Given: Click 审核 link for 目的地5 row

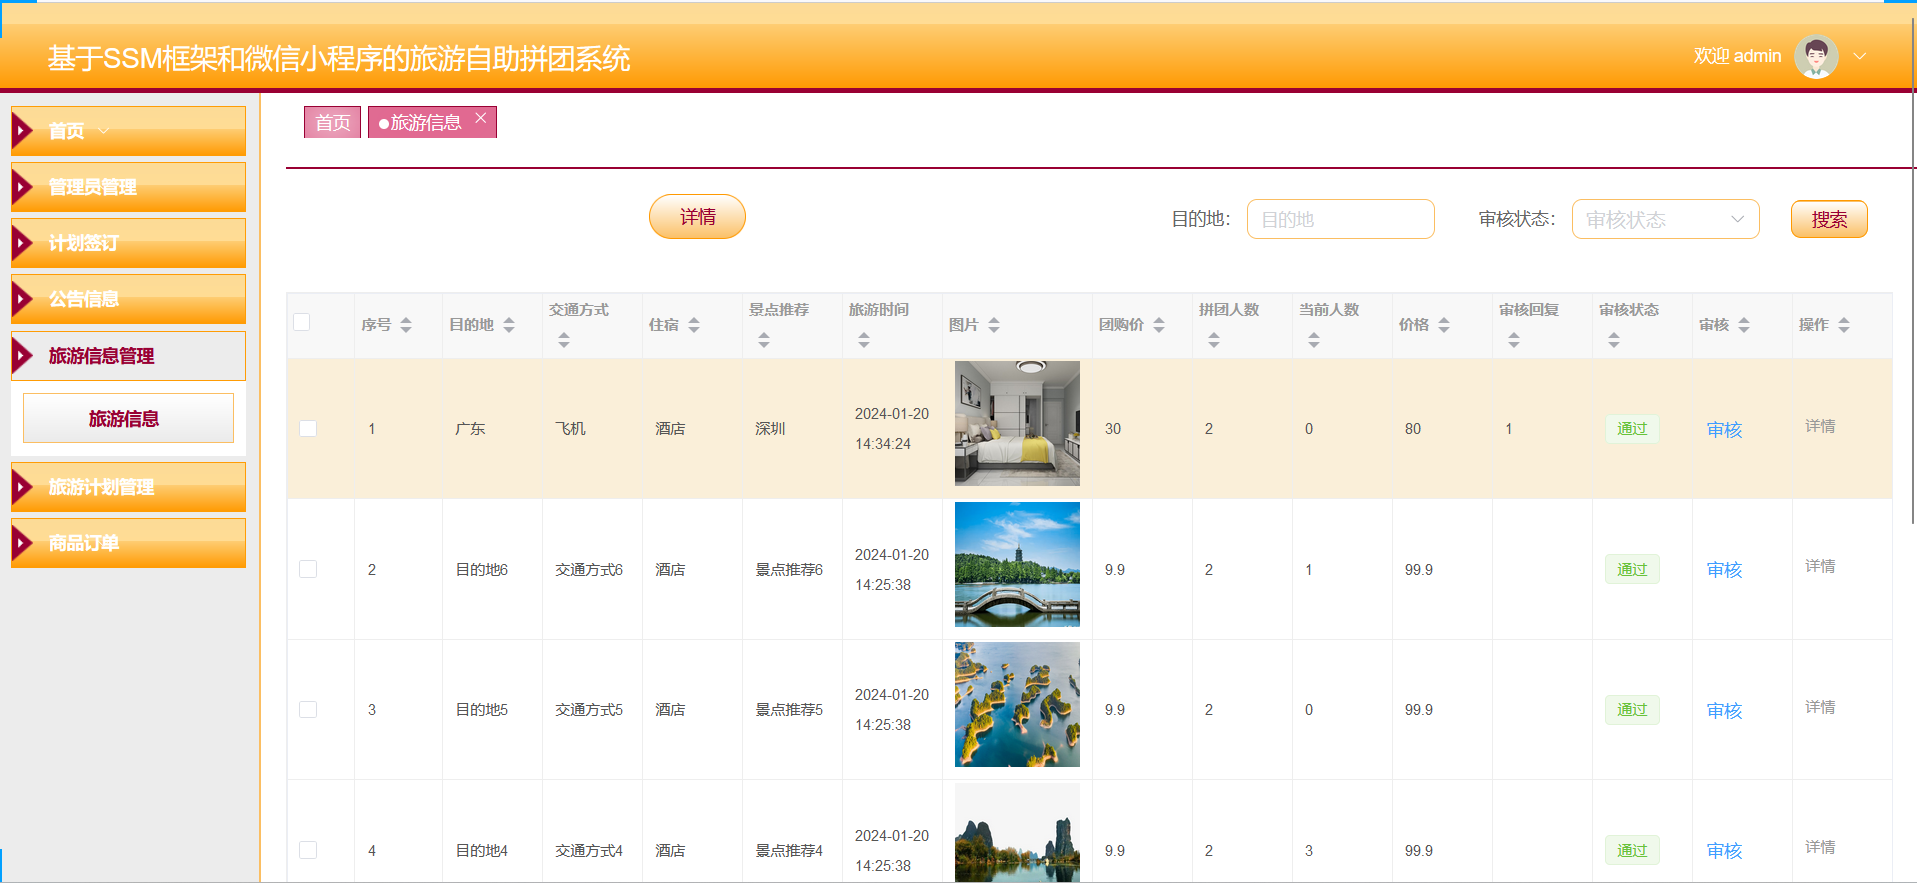Looking at the screenshot, I should [x=1724, y=710].
